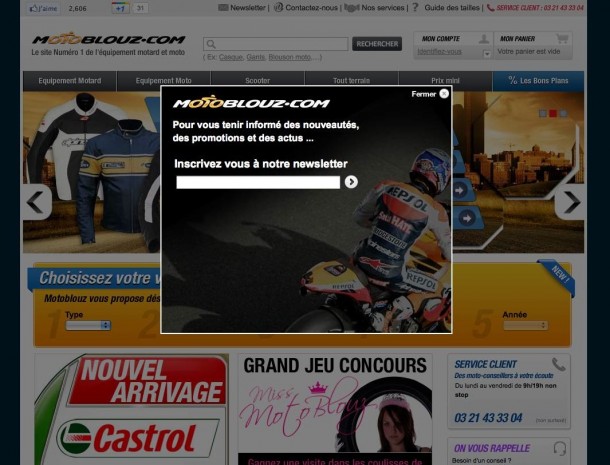Focus the site search field
Screen dimensions: 610x465
[275, 44]
